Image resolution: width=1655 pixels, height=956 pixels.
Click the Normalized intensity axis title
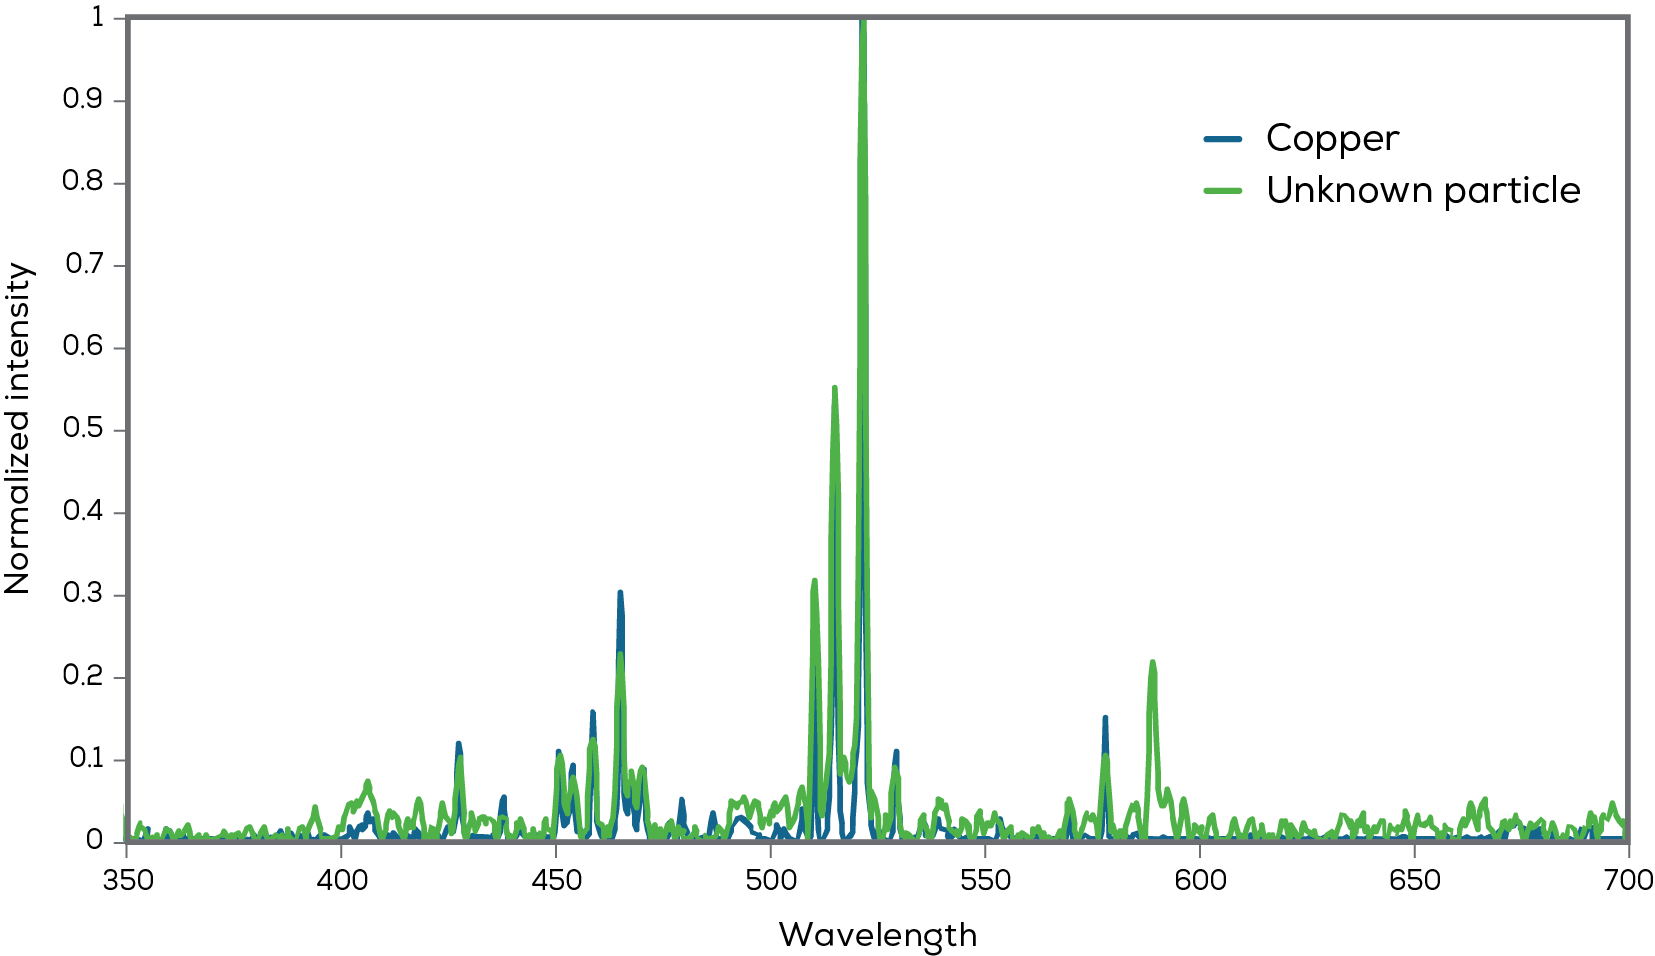18,429
